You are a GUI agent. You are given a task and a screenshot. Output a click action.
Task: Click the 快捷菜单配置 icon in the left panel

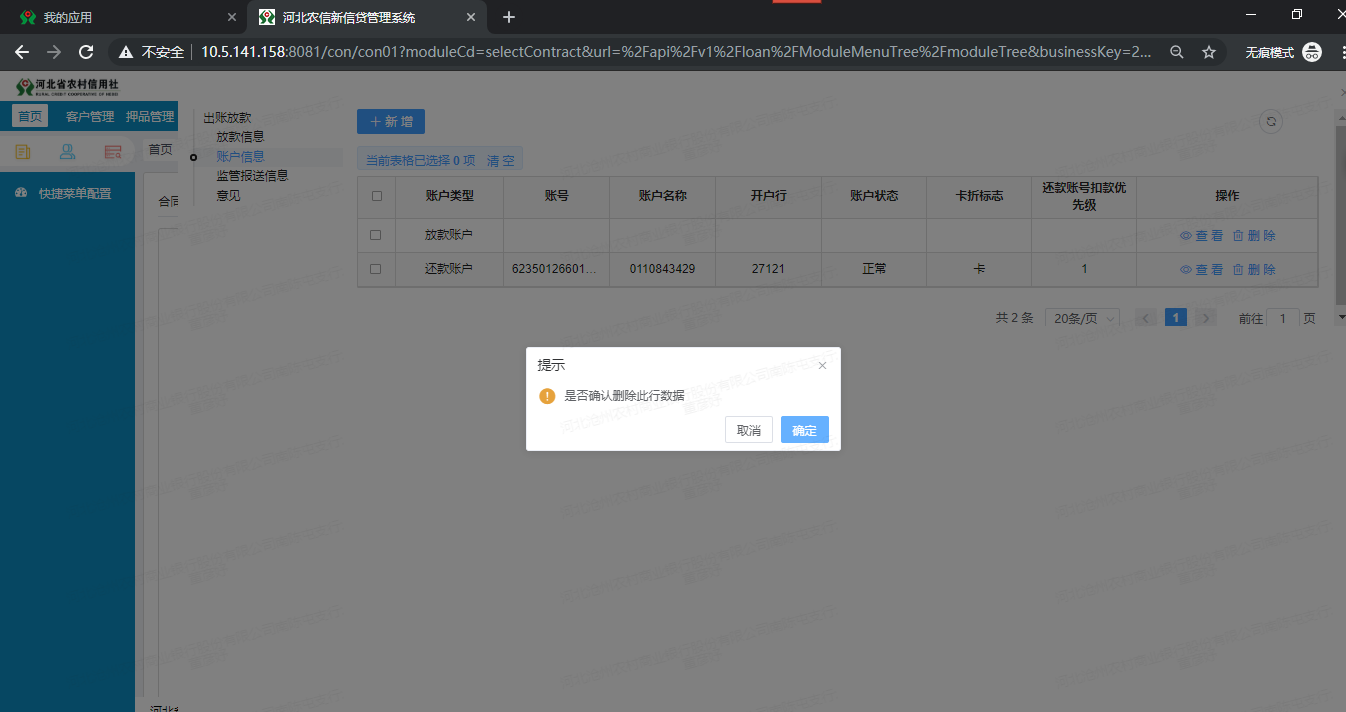click(x=20, y=192)
